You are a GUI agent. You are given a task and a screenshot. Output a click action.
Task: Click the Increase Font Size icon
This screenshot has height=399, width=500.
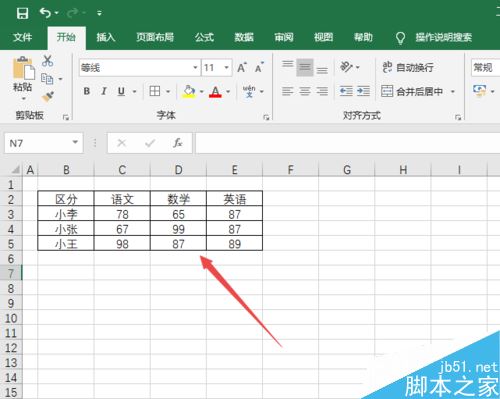(x=242, y=68)
